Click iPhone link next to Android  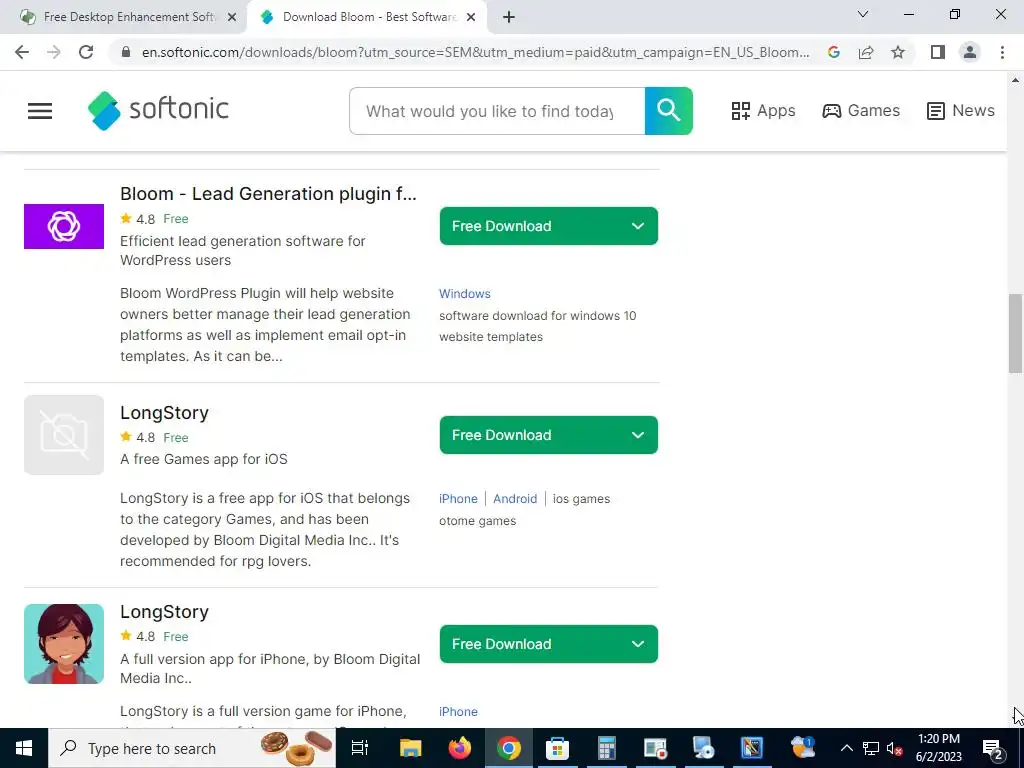[x=458, y=499]
